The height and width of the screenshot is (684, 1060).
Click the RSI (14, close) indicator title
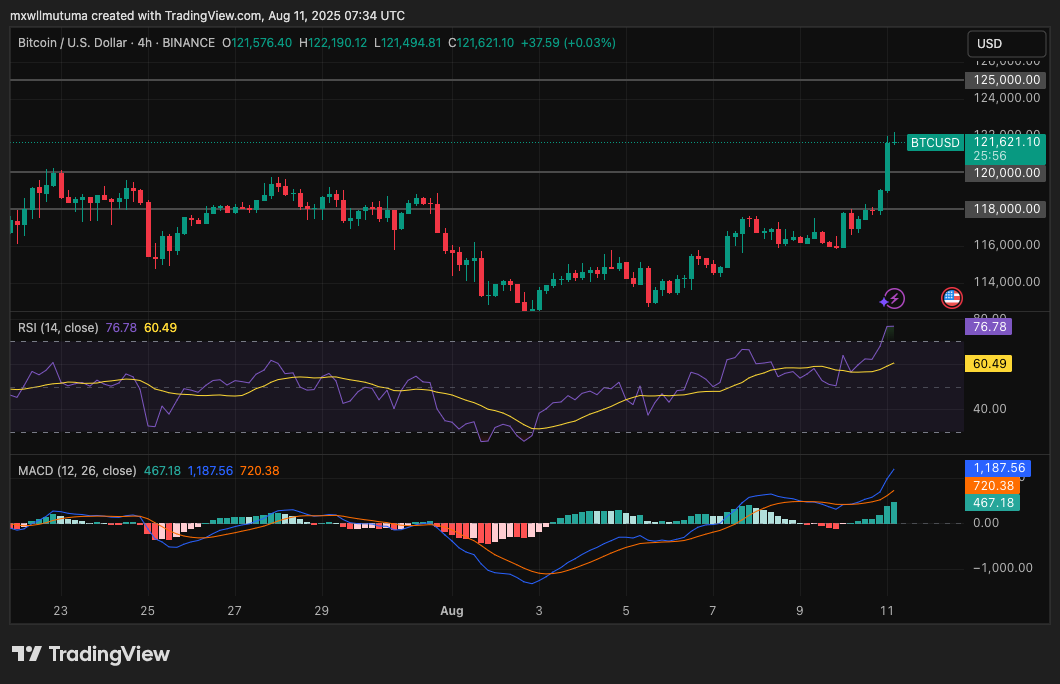(58, 327)
